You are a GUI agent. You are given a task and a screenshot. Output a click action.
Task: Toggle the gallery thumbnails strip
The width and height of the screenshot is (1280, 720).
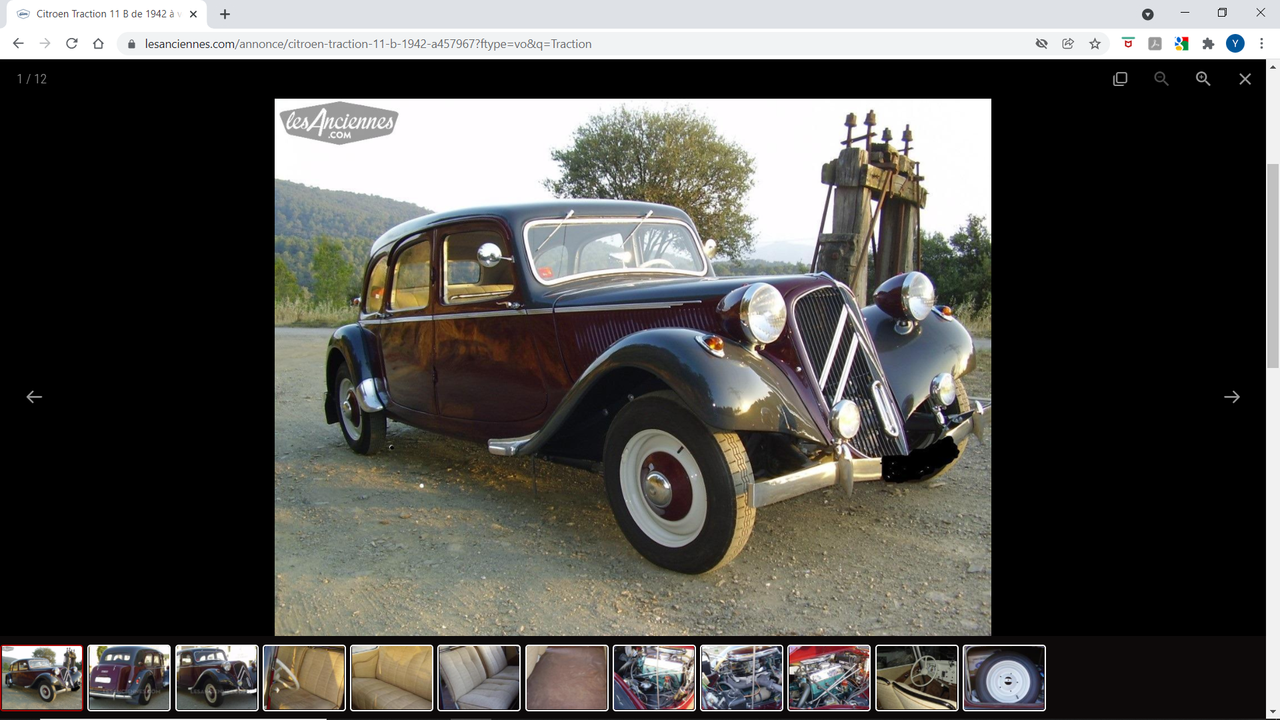[x=1120, y=79]
